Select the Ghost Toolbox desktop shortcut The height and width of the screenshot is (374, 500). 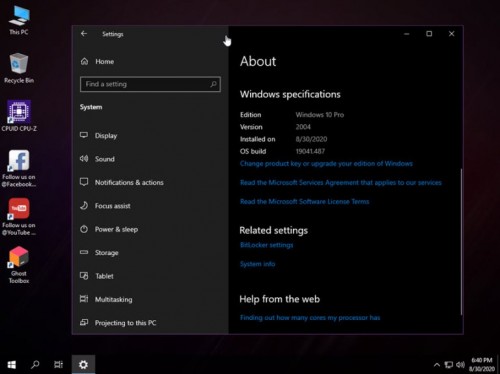point(19,265)
